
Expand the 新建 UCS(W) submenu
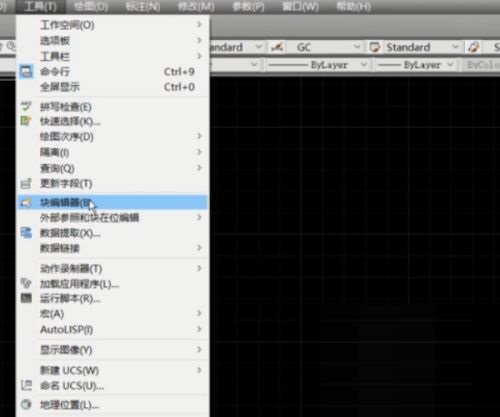[113, 370]
